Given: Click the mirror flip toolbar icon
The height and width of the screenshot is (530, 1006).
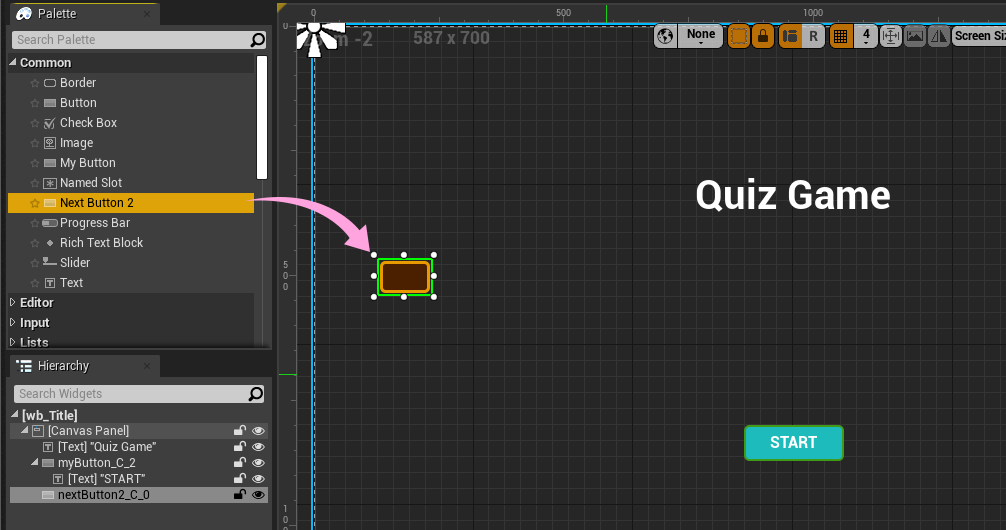Looking at the screenshot, I should (939, 36).
